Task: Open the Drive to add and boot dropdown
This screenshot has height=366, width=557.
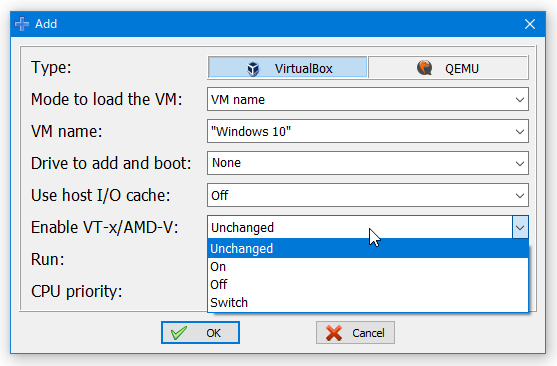Action: click(x=368, y=163)
